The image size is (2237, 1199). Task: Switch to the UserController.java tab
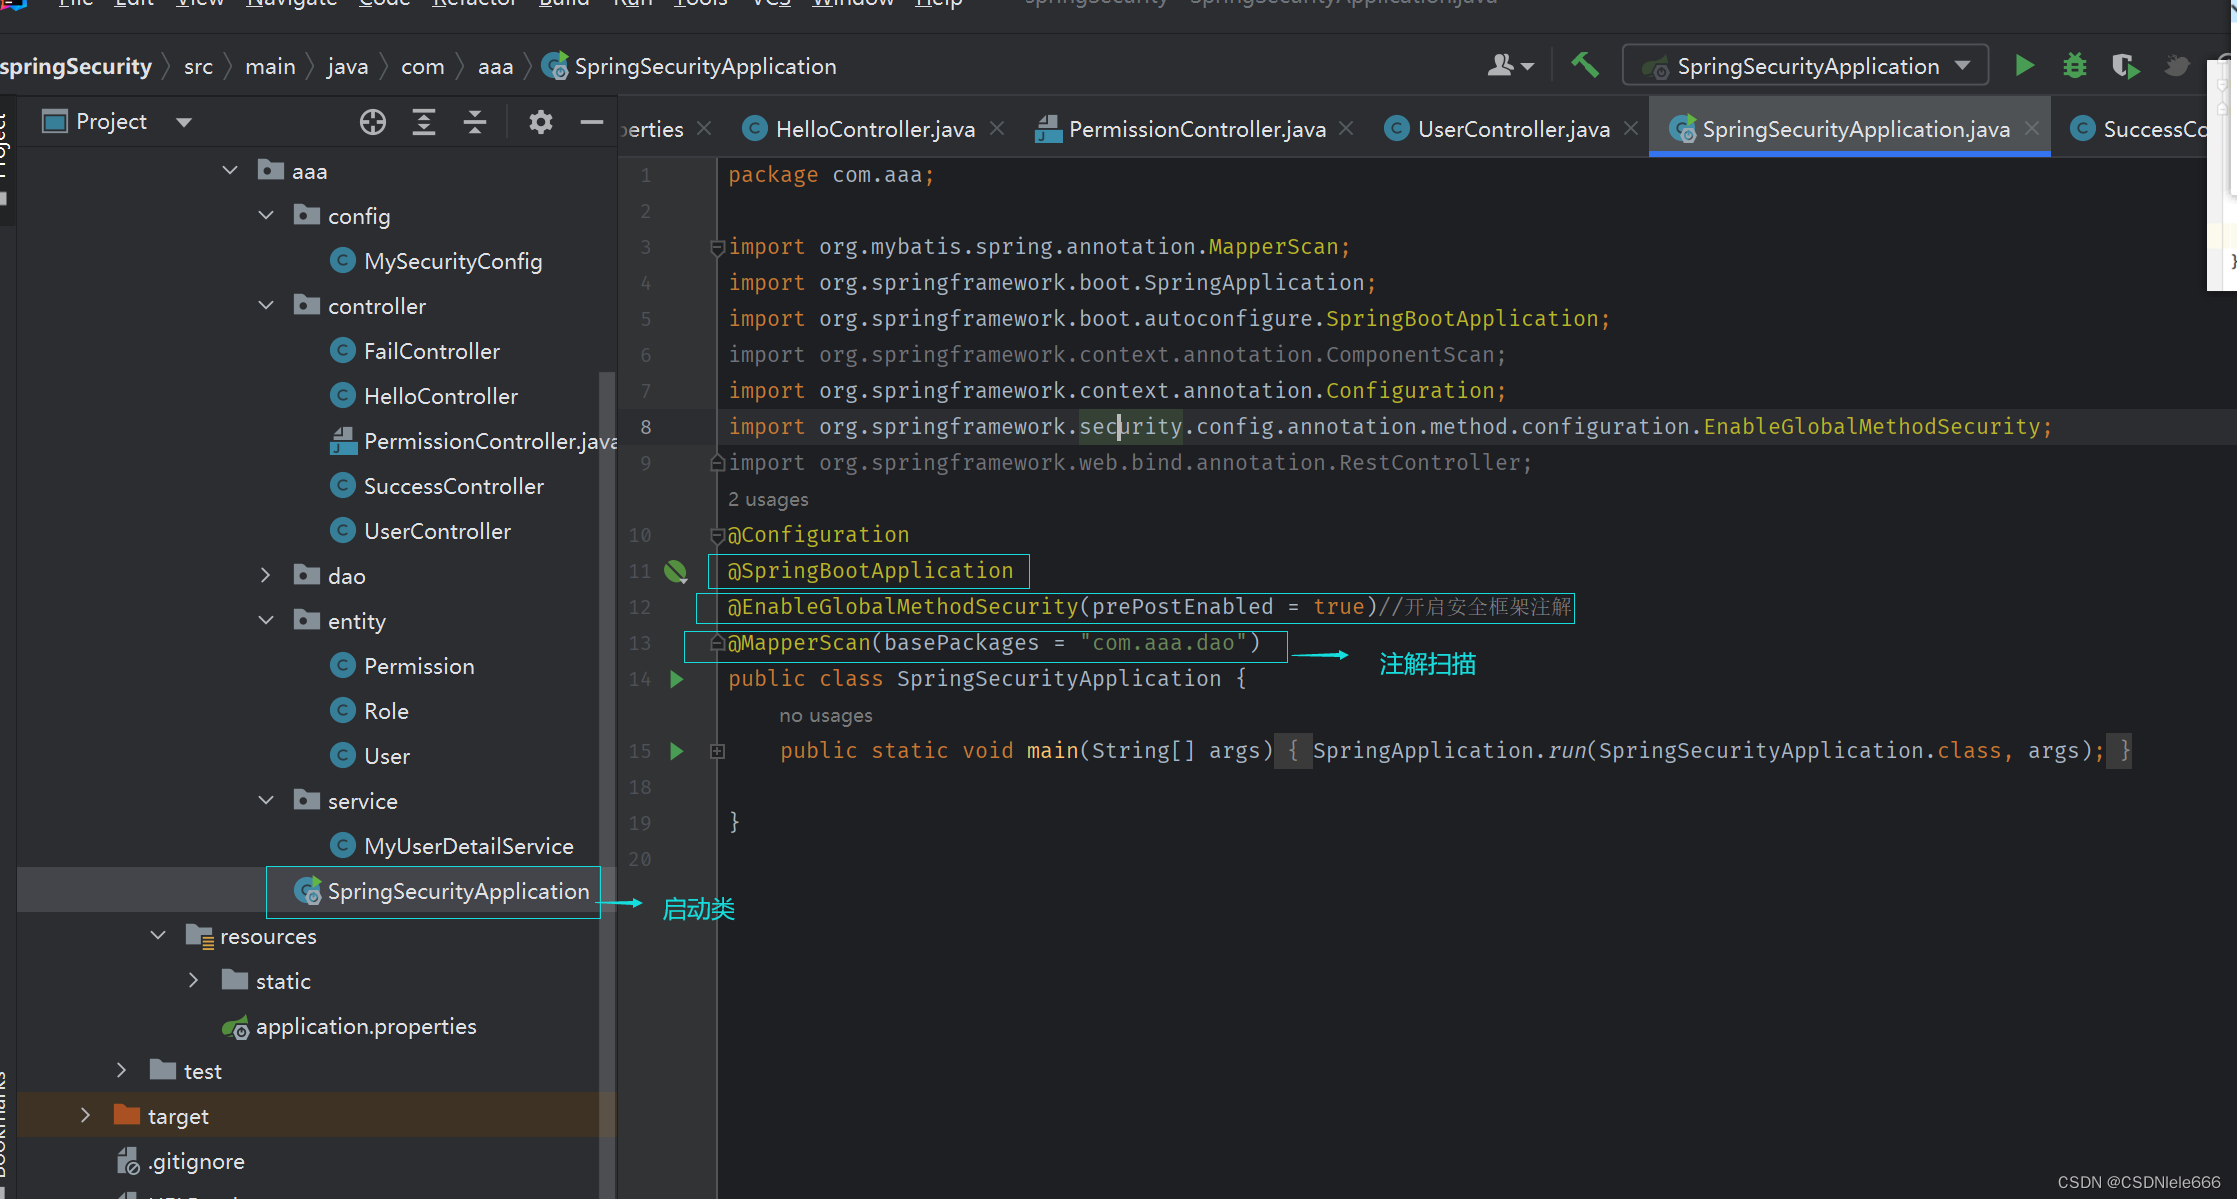(x=1512, y=128)
